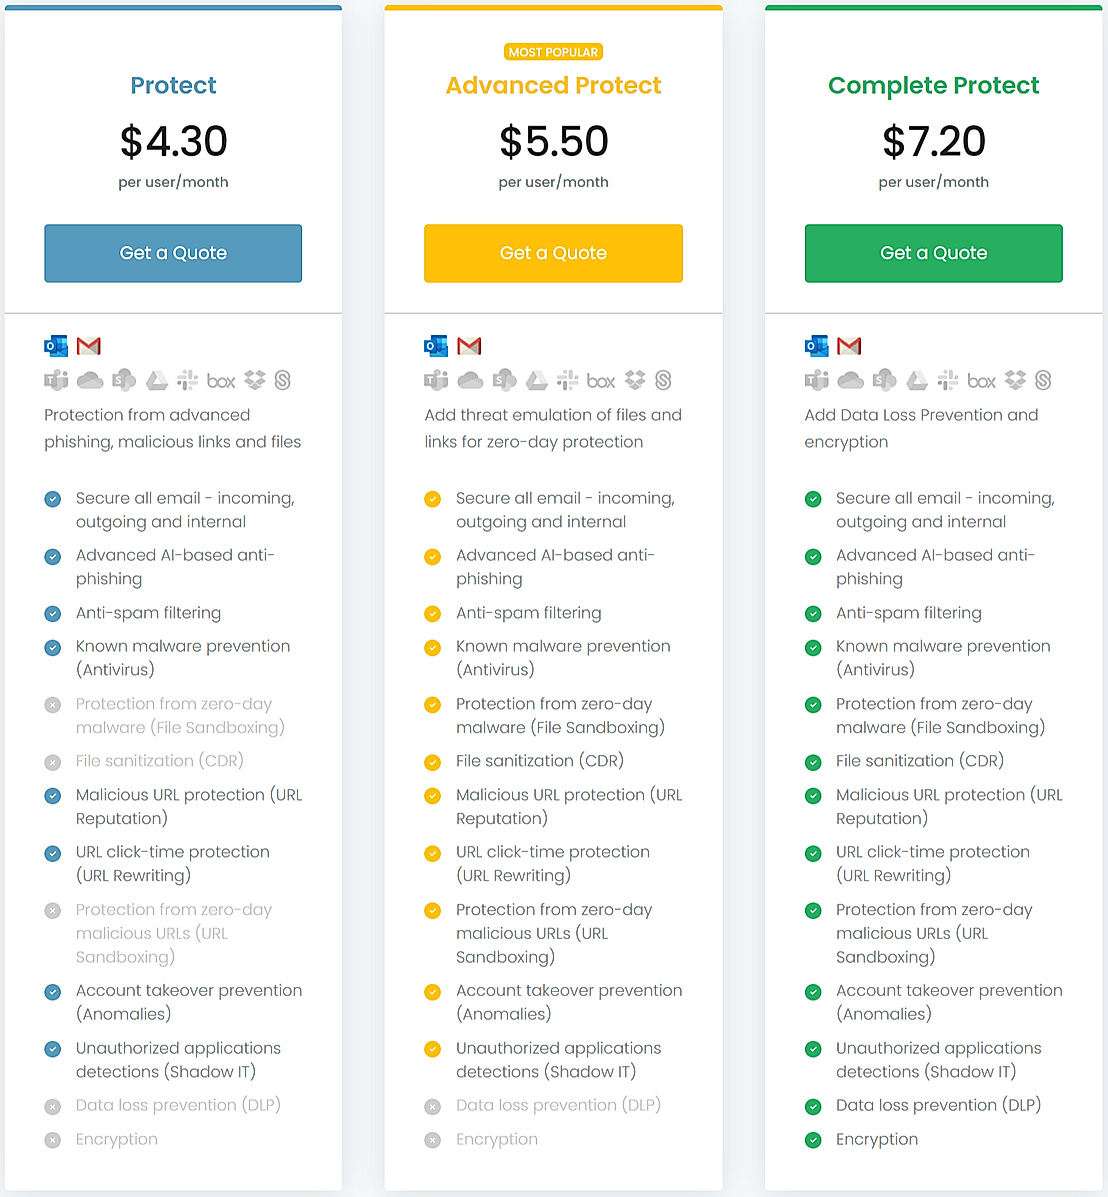Image resolution: width=1108 pixels, height=1197 pixels.
Task: Click Get a Quote for the Protect plan
Action: pyautogui.click(x=173, y=253)
